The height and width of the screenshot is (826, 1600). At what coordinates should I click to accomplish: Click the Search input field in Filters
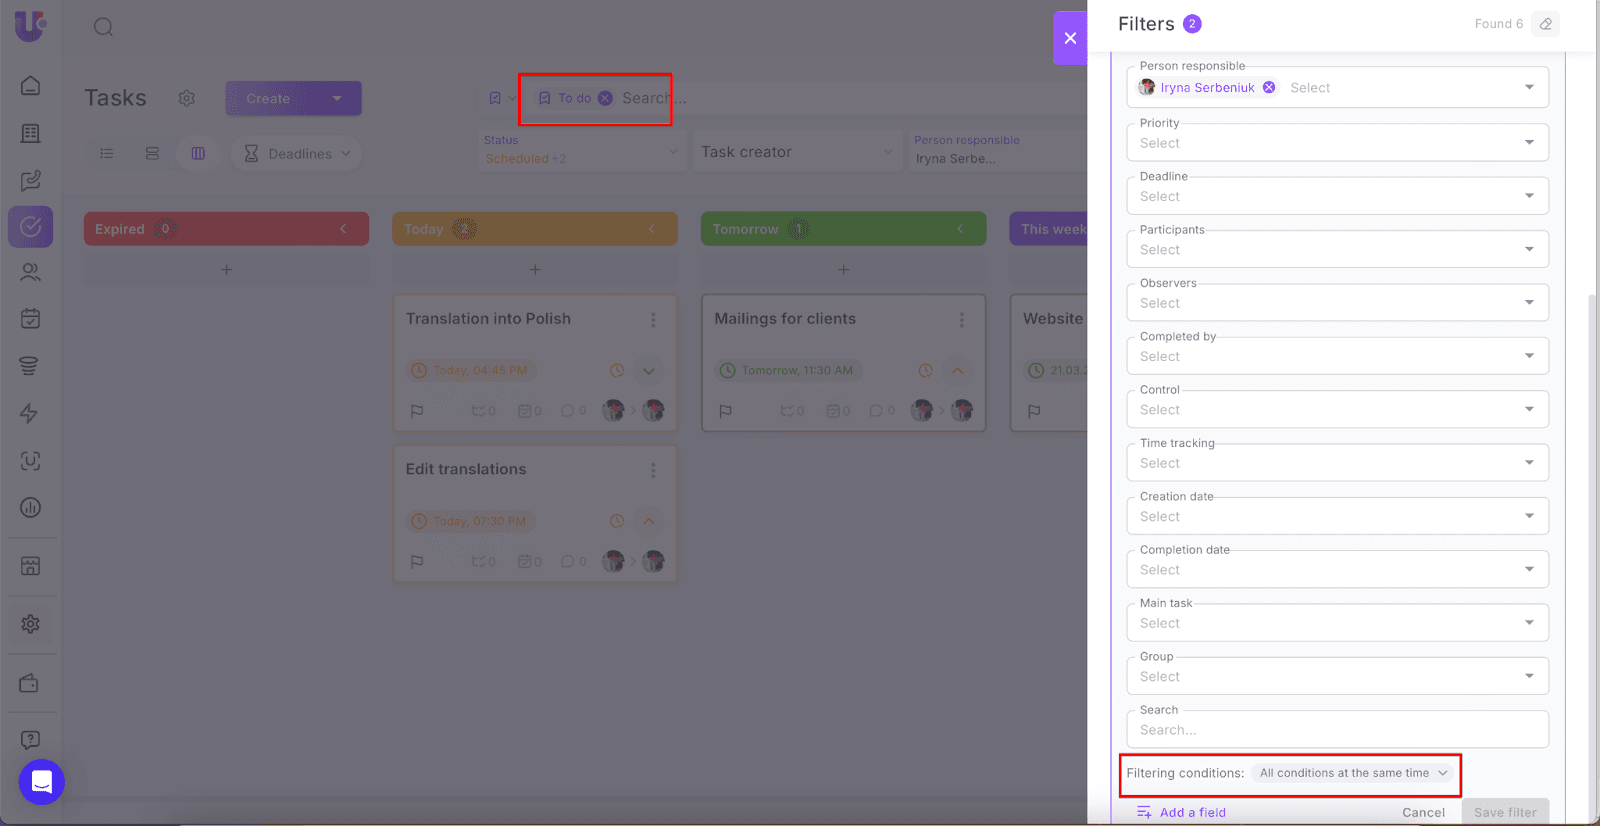tap(1337, 730)
